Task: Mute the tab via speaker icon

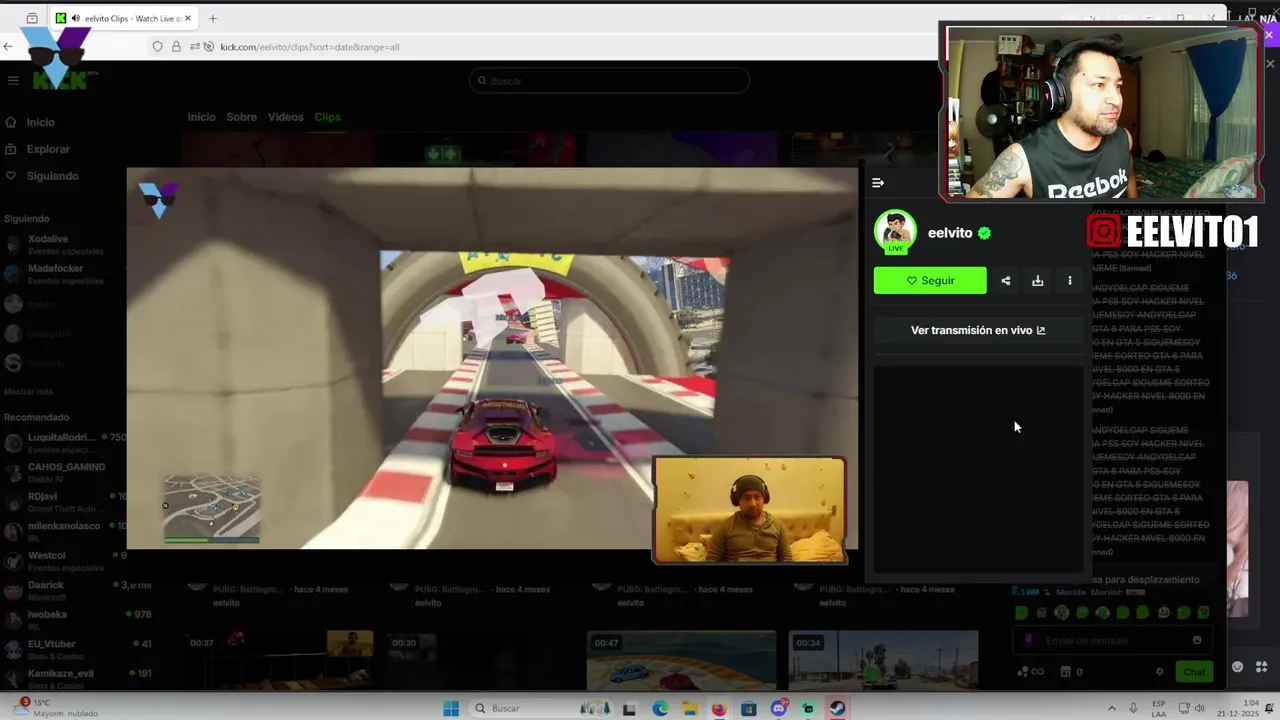Action: tap(76, 18)
